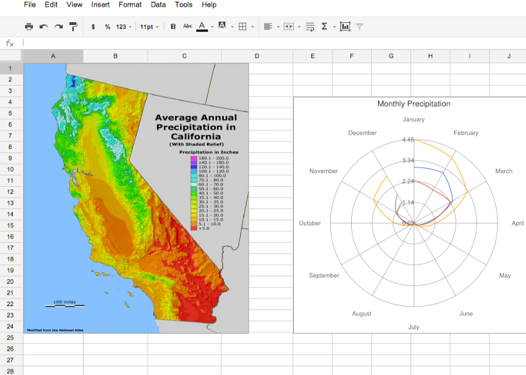Toggle bold formatting

173,26
